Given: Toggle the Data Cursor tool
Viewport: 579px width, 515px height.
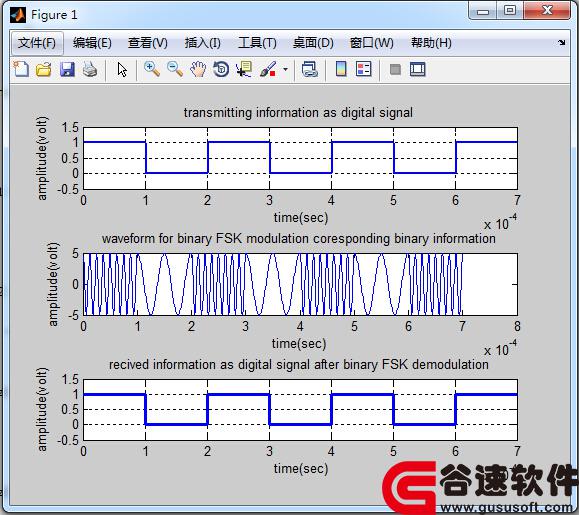Looking at the screenshot, I should (x=244, y=69).
